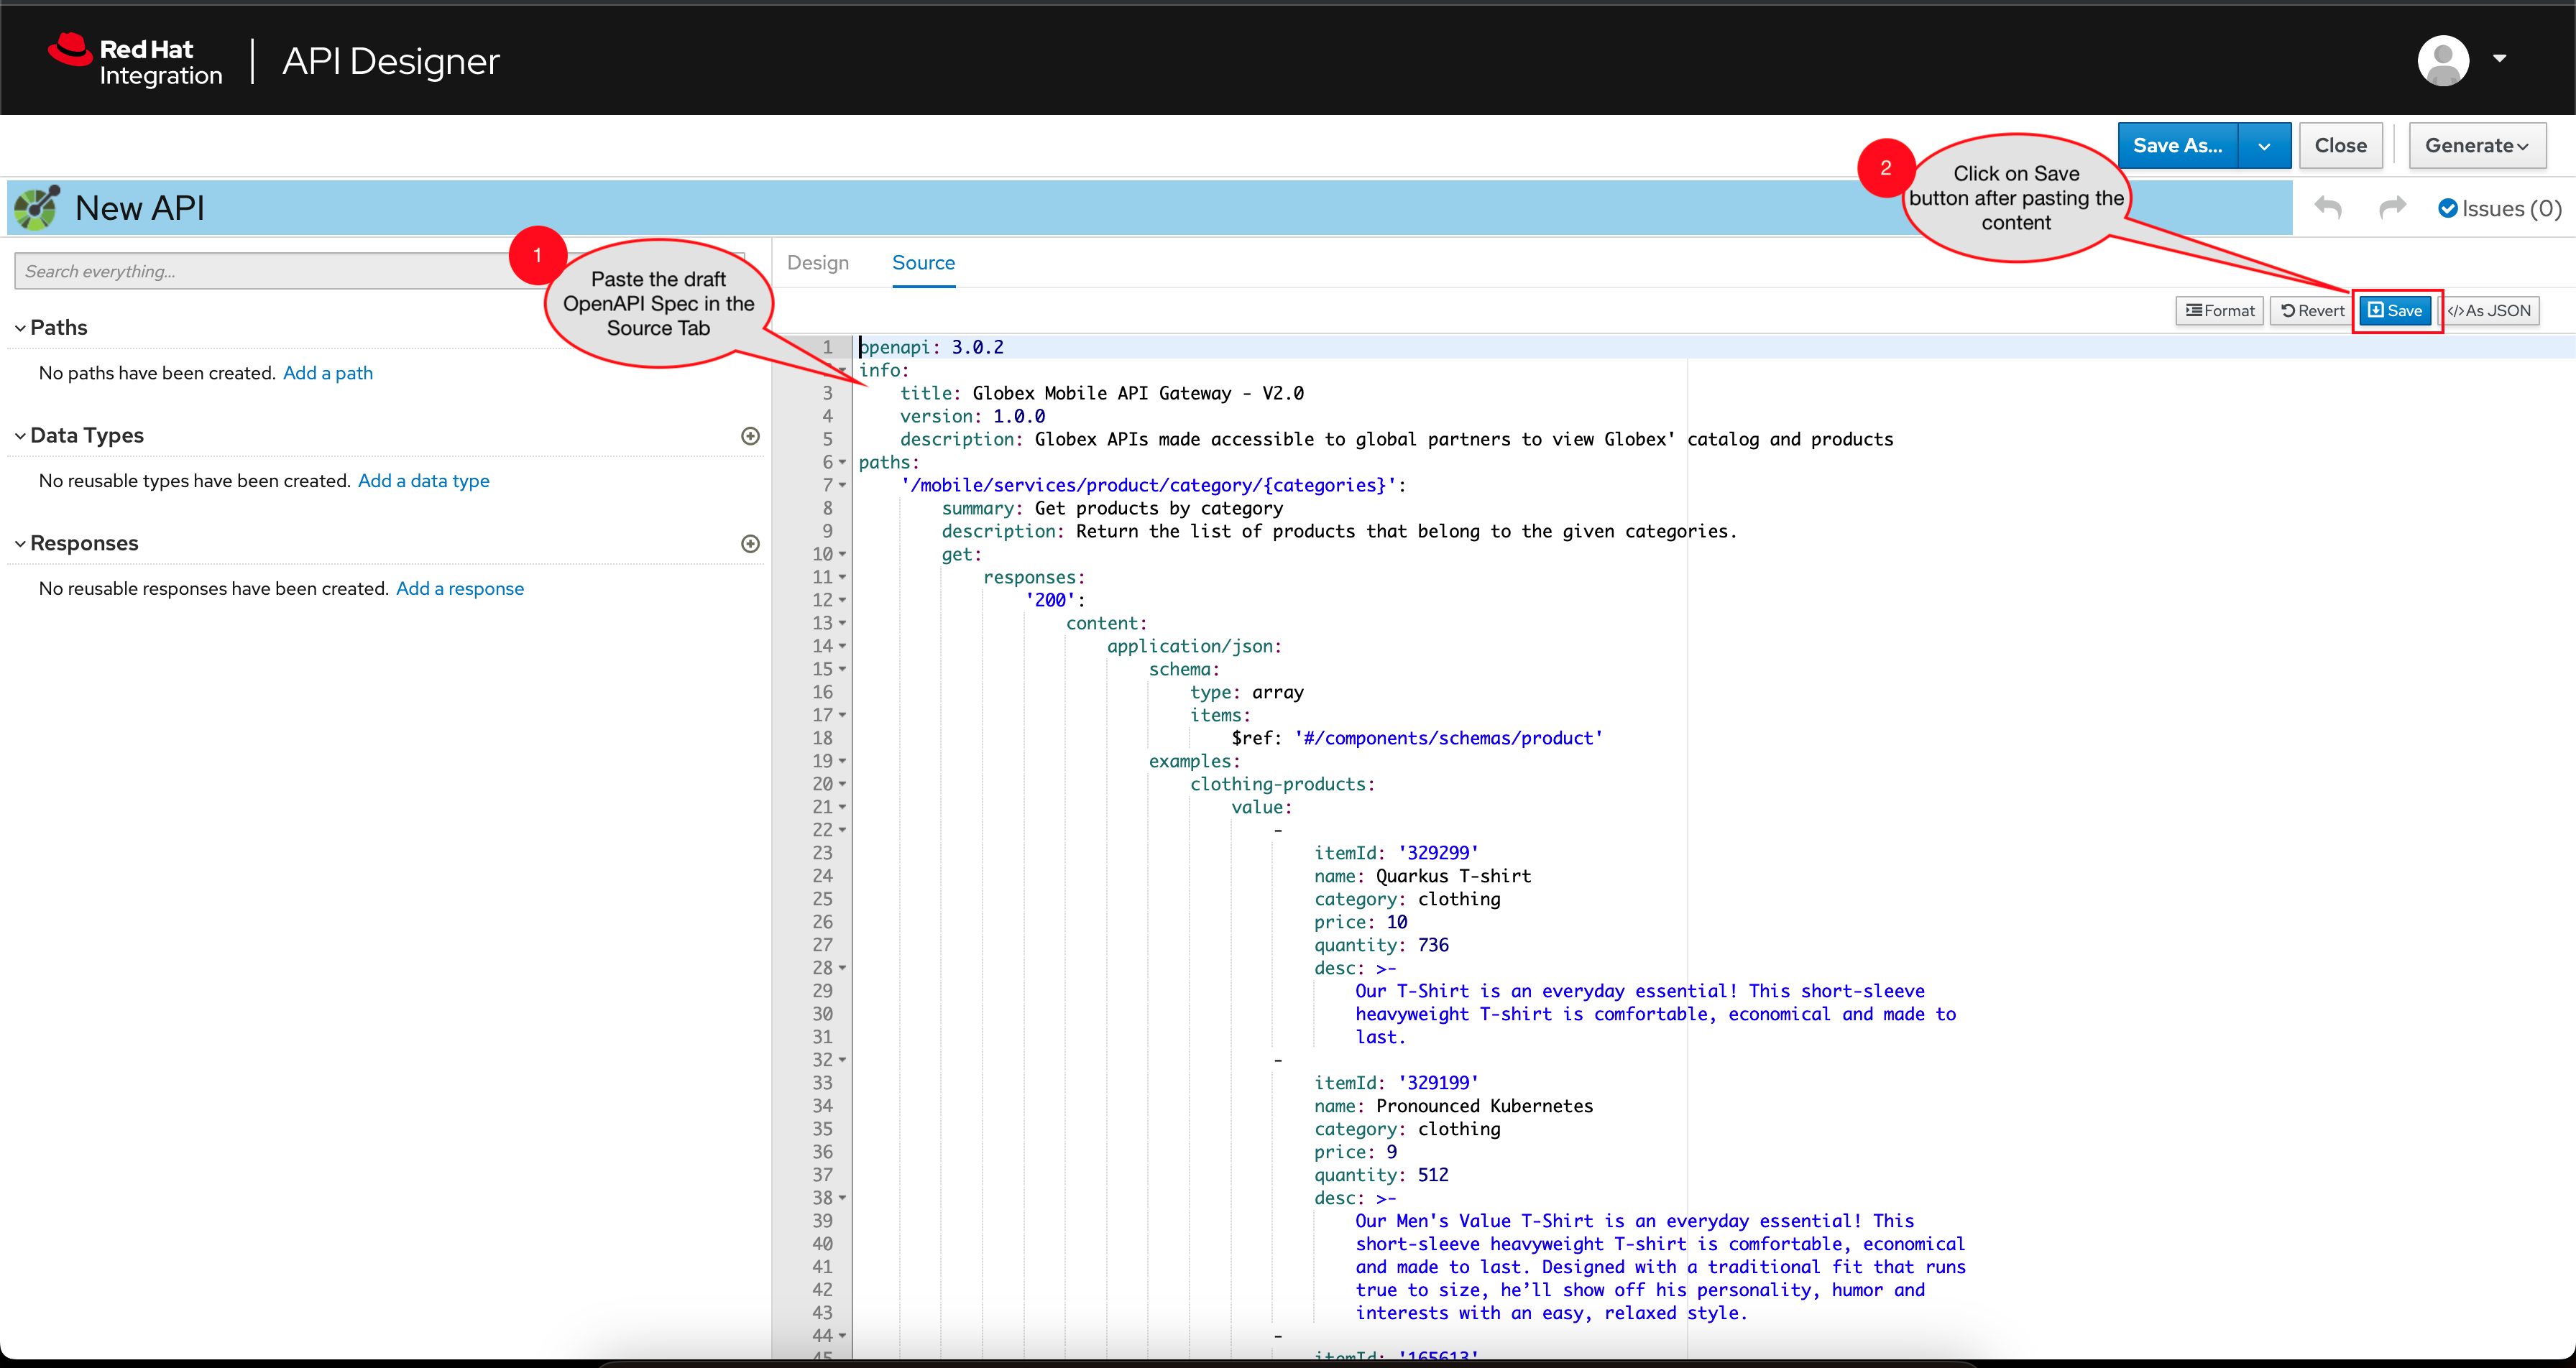Click the Save As... button

coord(2177,145)
